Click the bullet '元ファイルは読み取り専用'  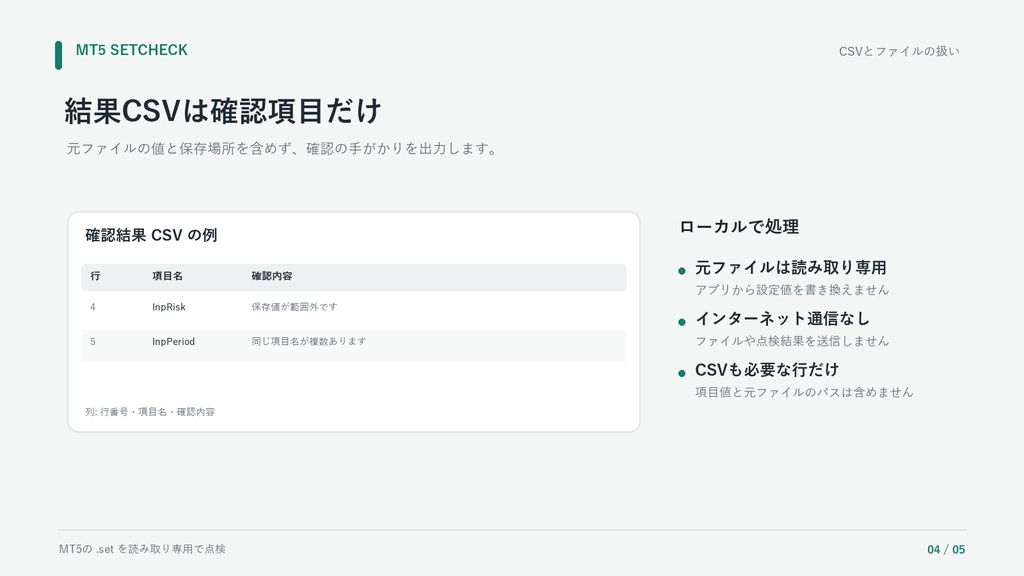click(x=791, y=268)
